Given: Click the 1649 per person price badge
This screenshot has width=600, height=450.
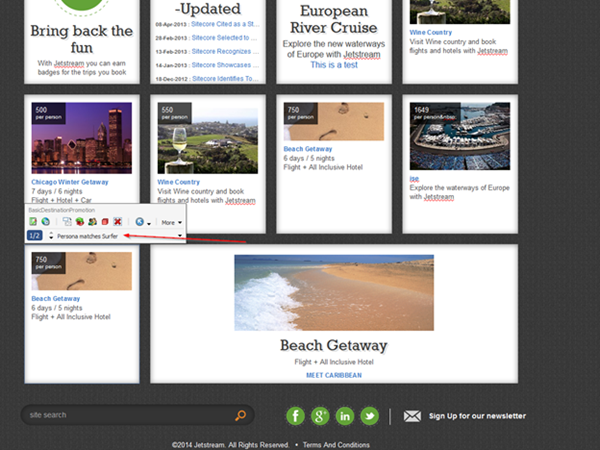Looking at the screenshot, I should [435, 112].
